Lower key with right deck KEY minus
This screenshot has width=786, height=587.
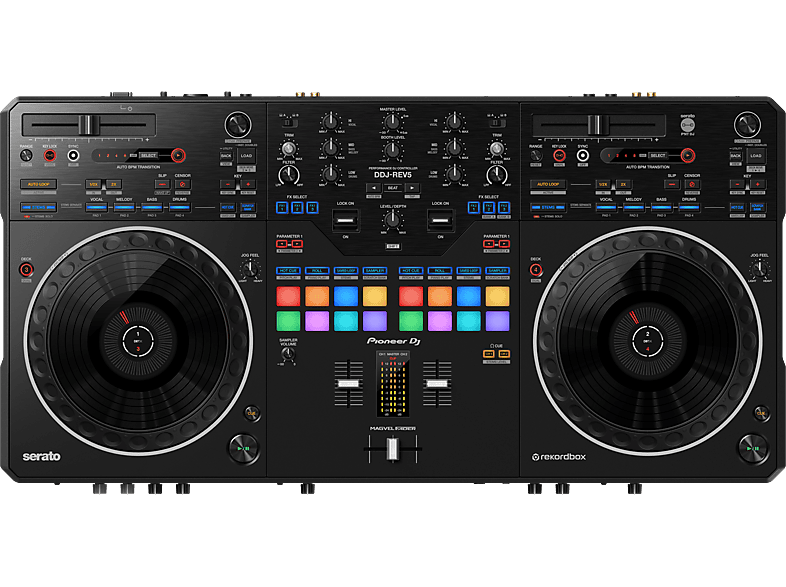point(737,184)
